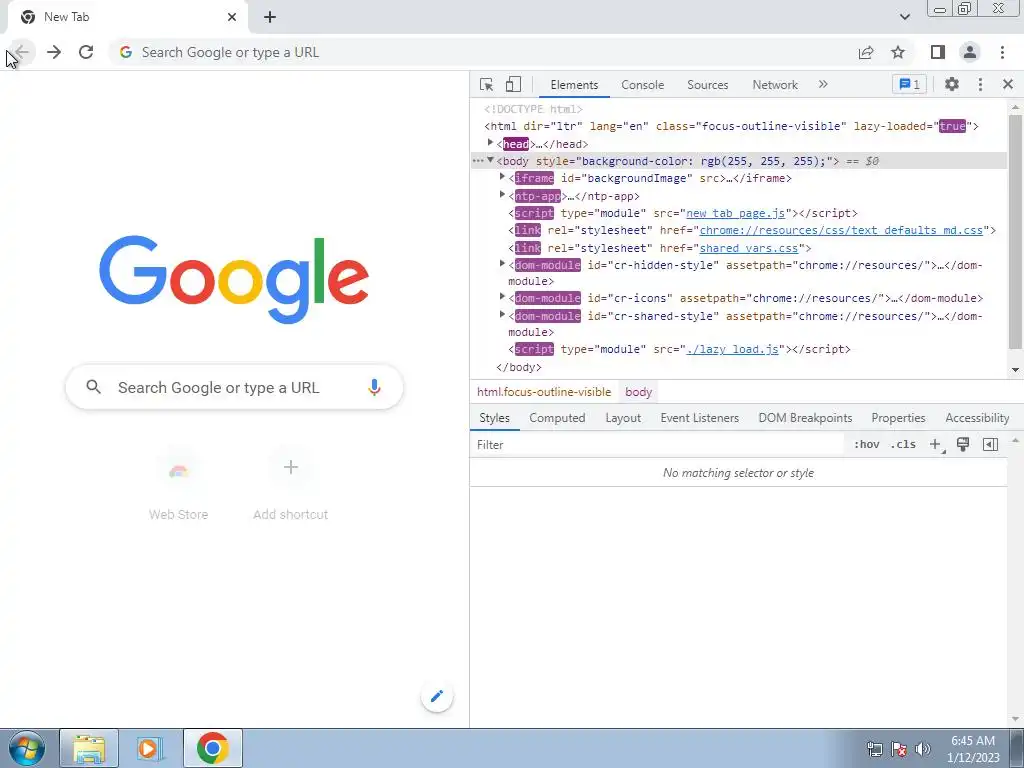Open the lazy_load.js link

(732, 349)
